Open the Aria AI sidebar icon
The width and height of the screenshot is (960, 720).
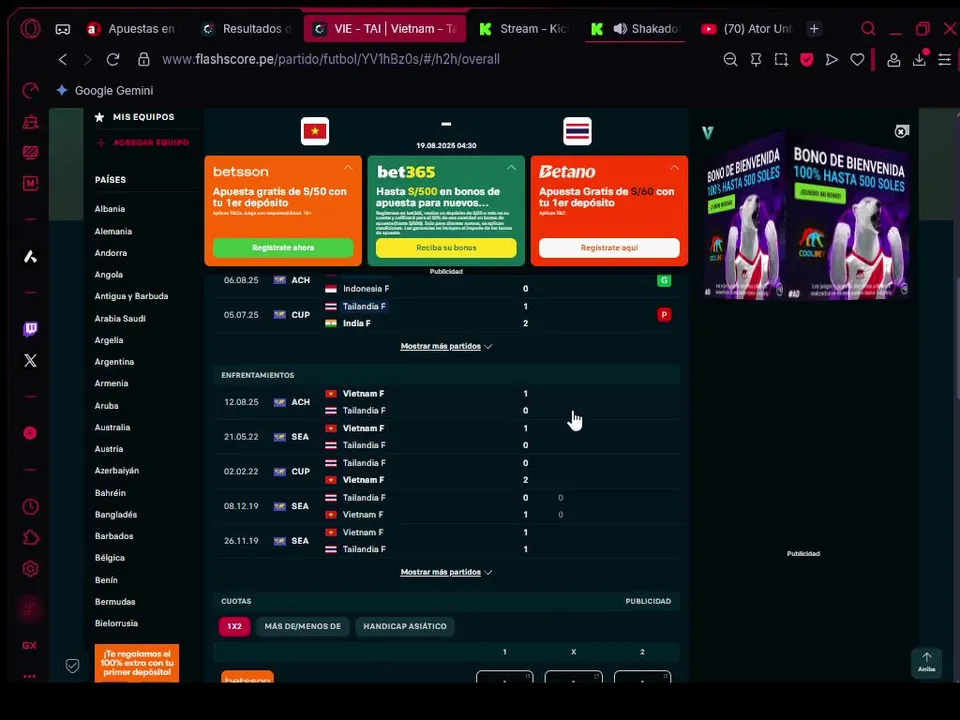pyautogui.click(x=30, y=257)
